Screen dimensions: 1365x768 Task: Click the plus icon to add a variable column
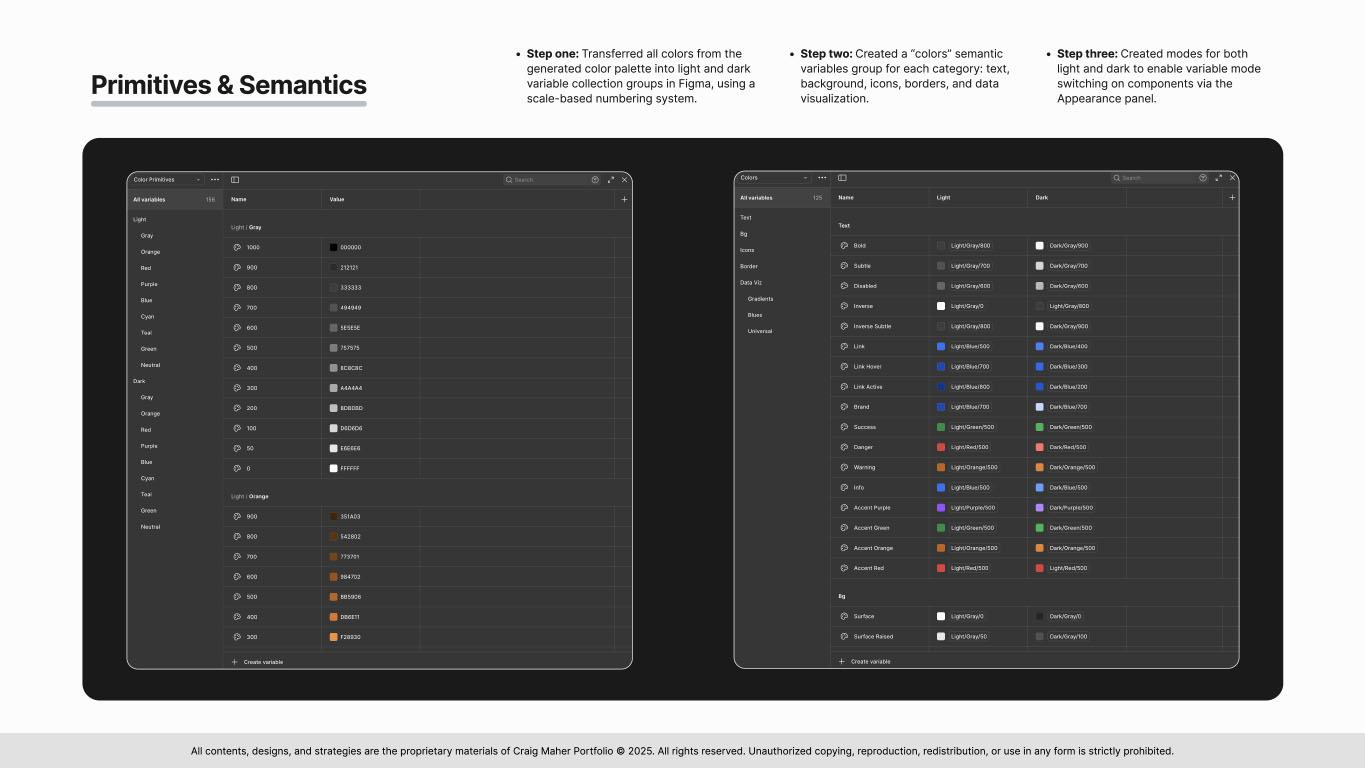click(1232, 197)
